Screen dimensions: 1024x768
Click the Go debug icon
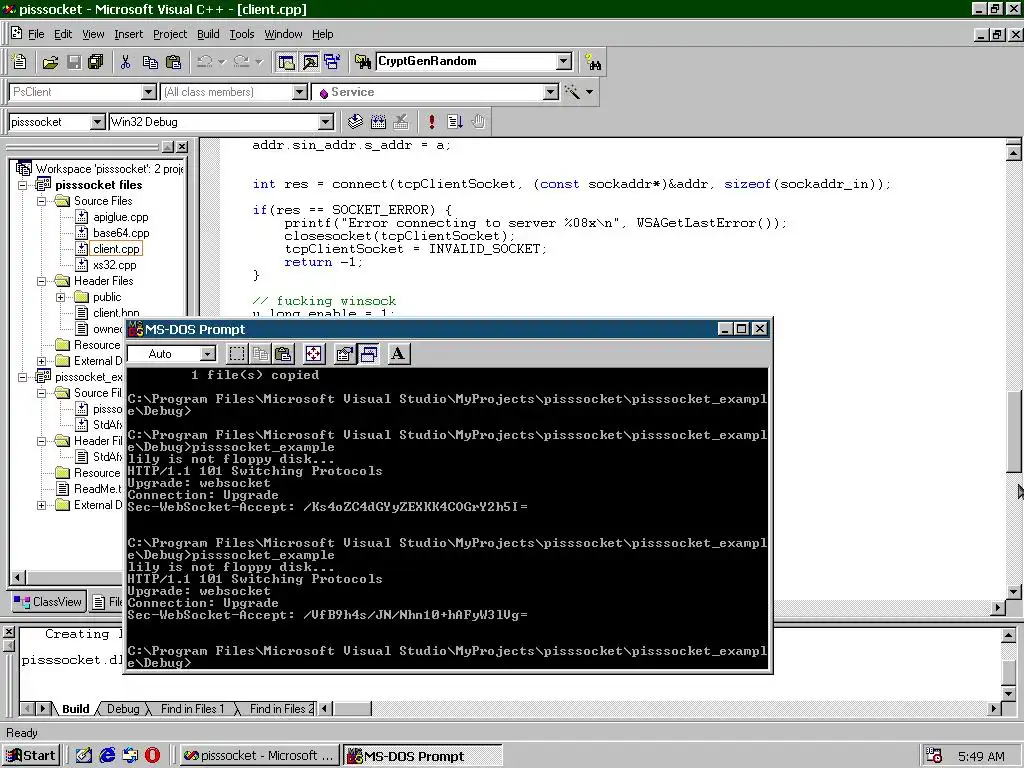(x=455, y=121)
